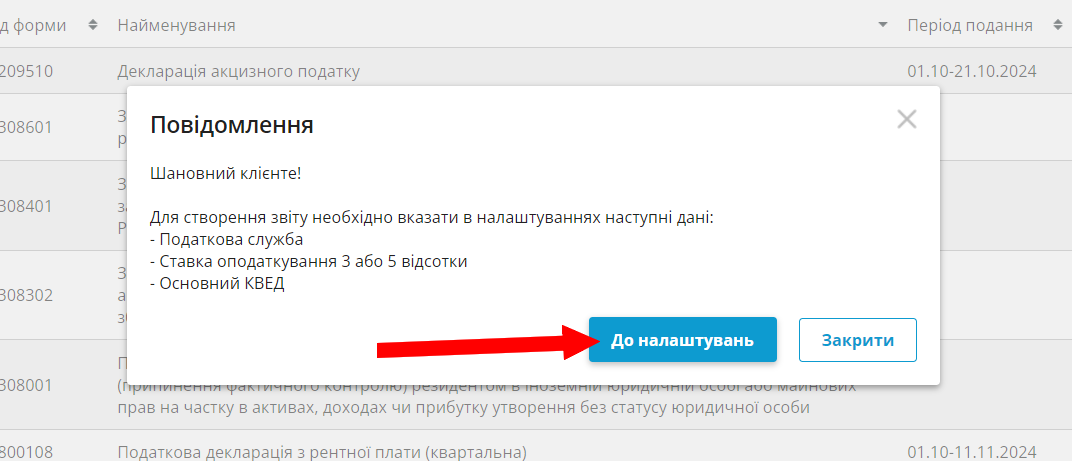Click form code 308401
Viewport: 1072px width, 461px height.
(26, 206)
